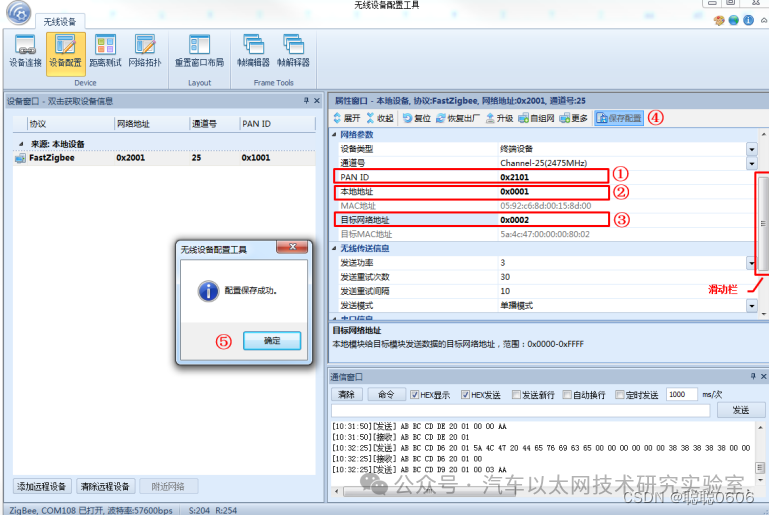Select the FastZigbee row address 0x2001

tap(130, 158)
